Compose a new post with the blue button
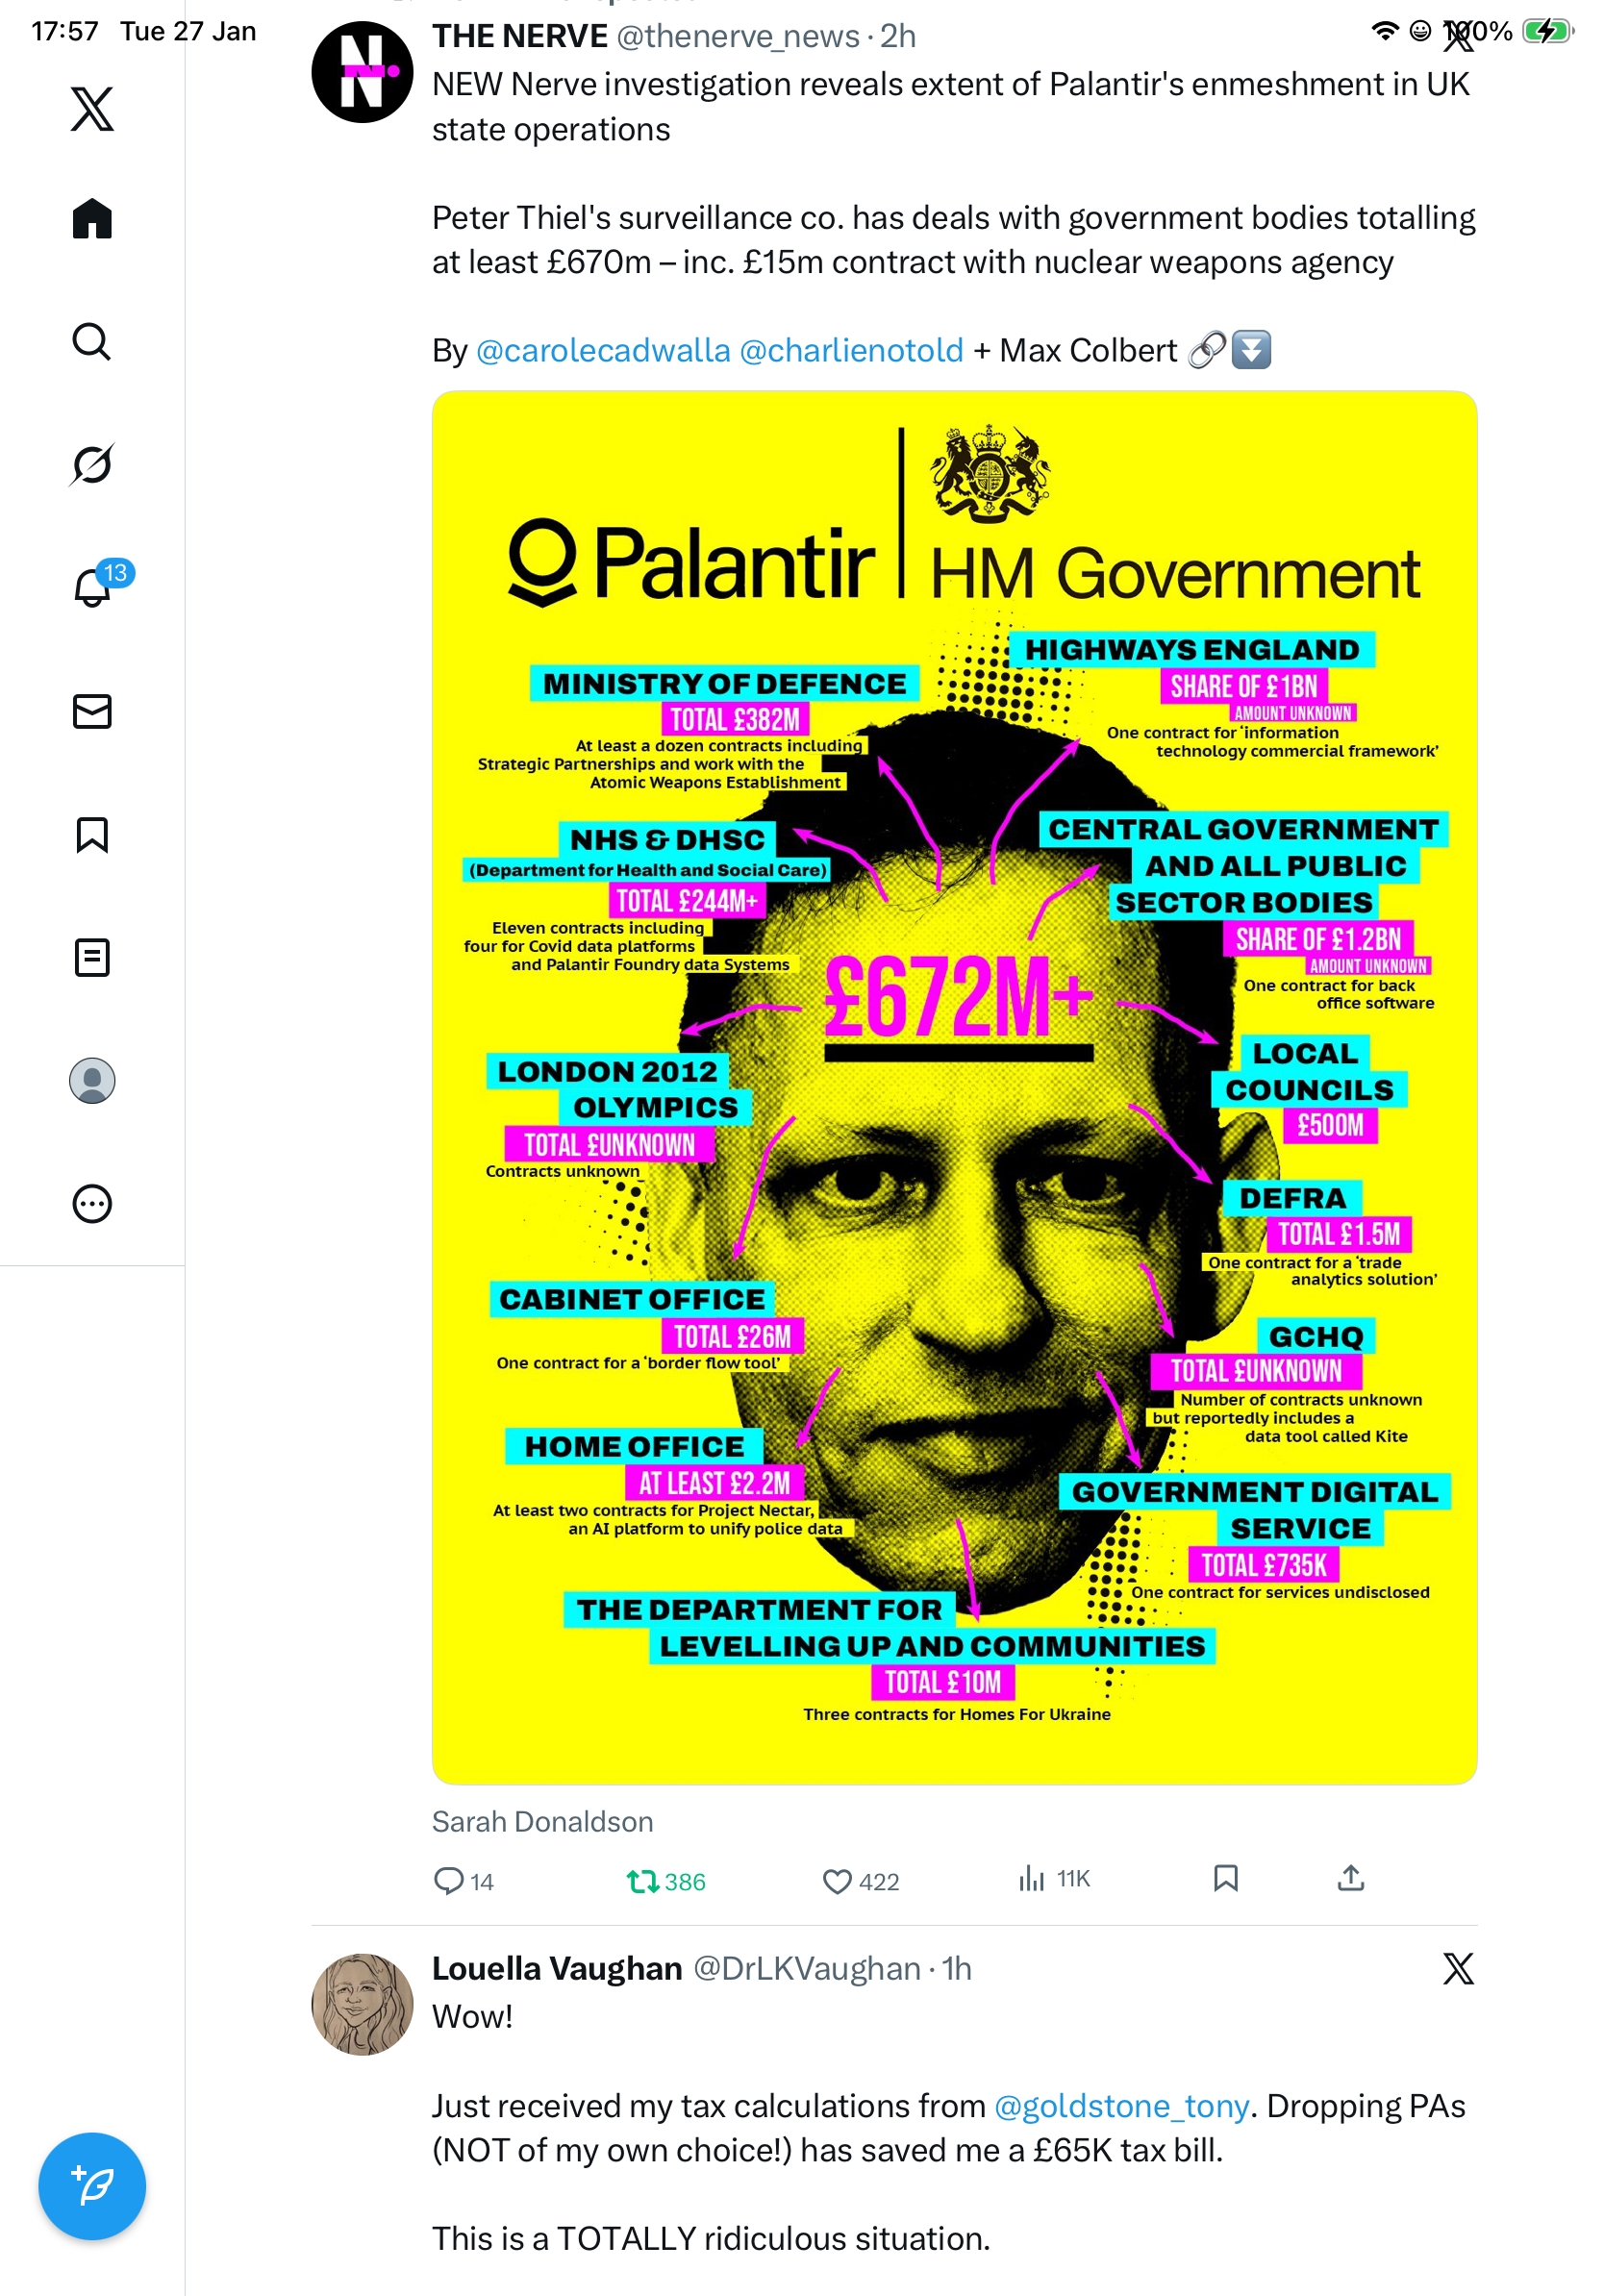1604x2296 pixels. point(92,2185)
